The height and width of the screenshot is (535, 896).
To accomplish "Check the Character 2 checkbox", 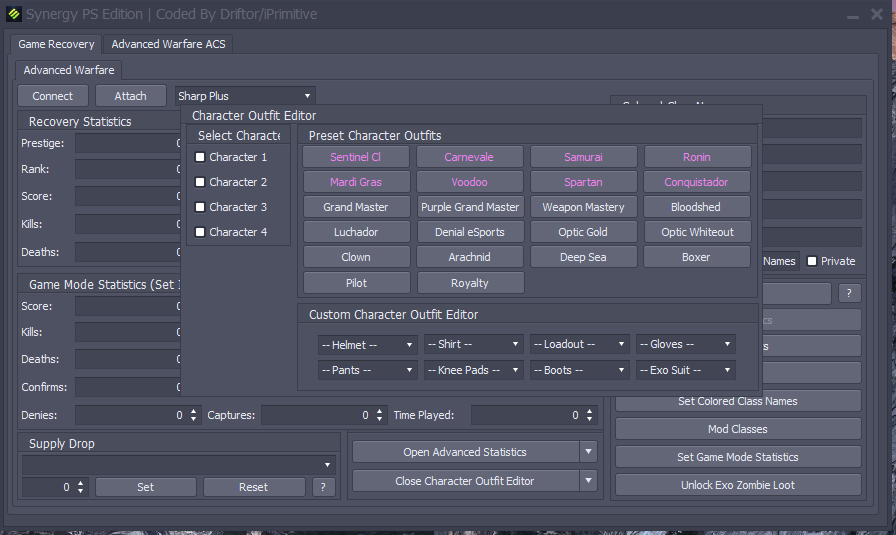I will [x=200, y=182].
